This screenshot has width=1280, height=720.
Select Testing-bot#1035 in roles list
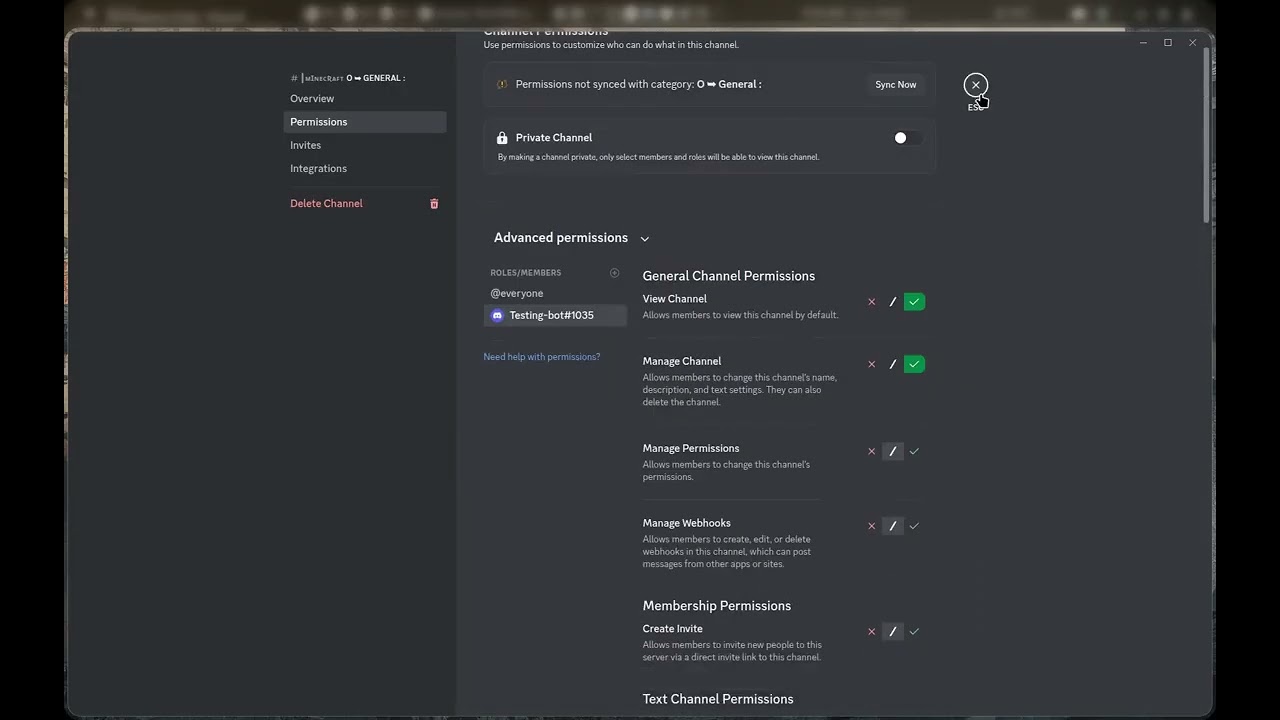click(x=555, y=315)
